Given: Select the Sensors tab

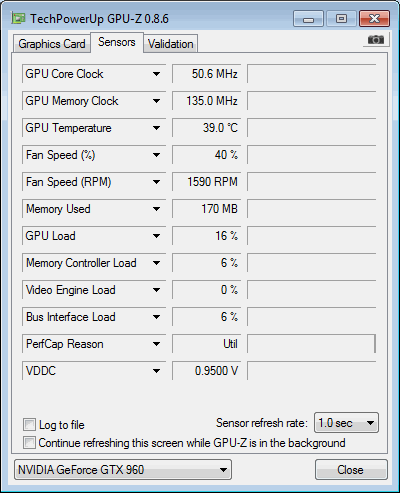Looking at the screenshot, I should tap(117, 42).
